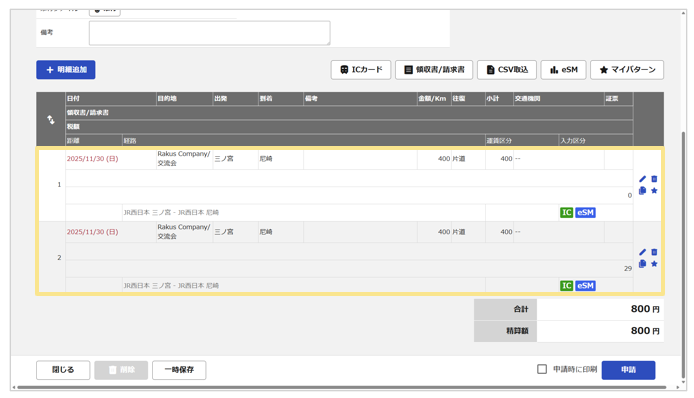Click into the 備考 text area
Viewport: 694px width, 398px height.
(x=209, y=33)
